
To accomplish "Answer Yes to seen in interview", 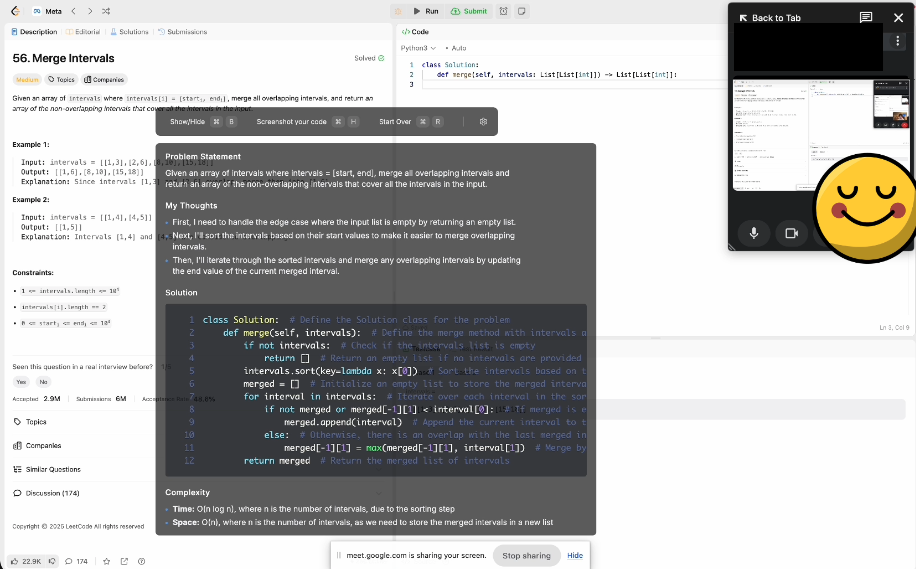I will click(x=21, y=381).
